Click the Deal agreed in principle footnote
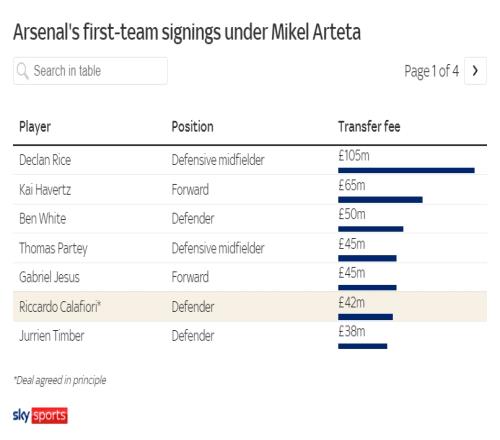Image resolution: width=500 pixels, height=440 pixels. (x=60, y=380)
